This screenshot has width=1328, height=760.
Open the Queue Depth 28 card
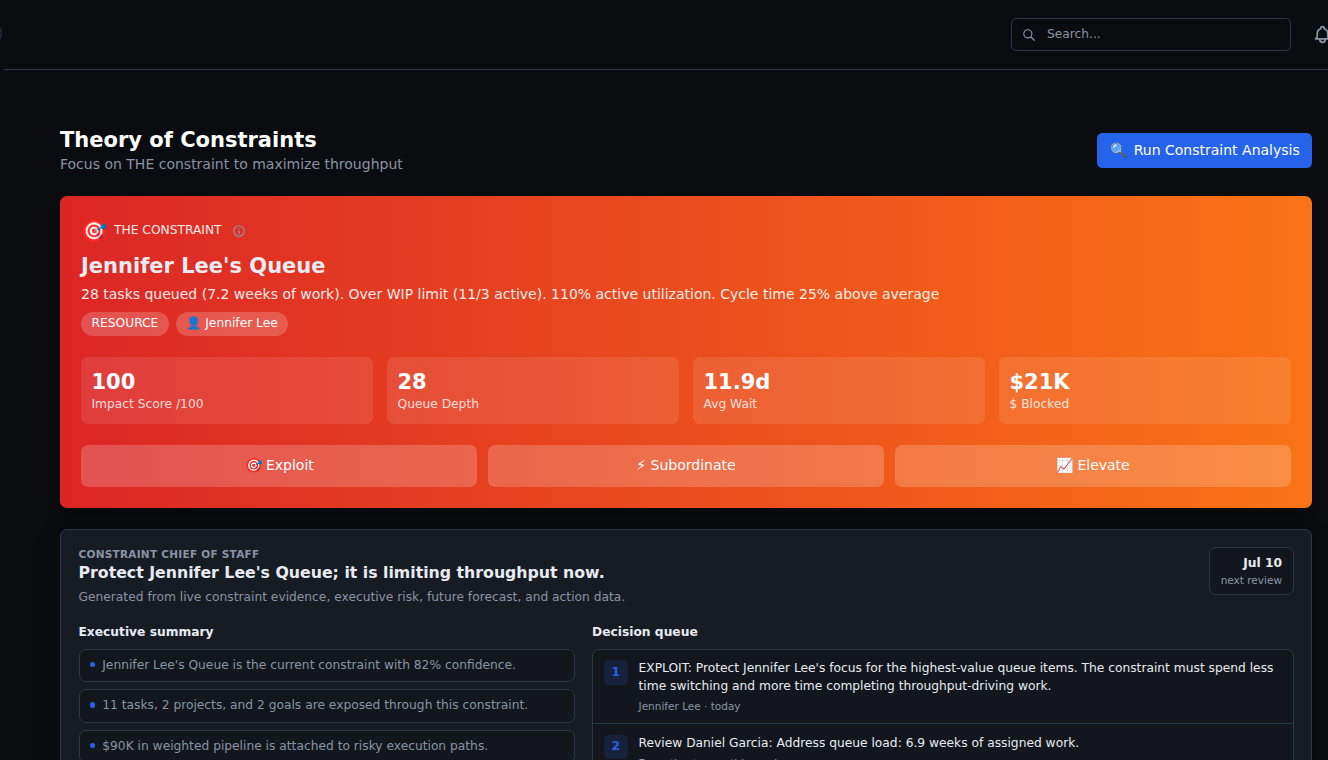click(533, 390)
